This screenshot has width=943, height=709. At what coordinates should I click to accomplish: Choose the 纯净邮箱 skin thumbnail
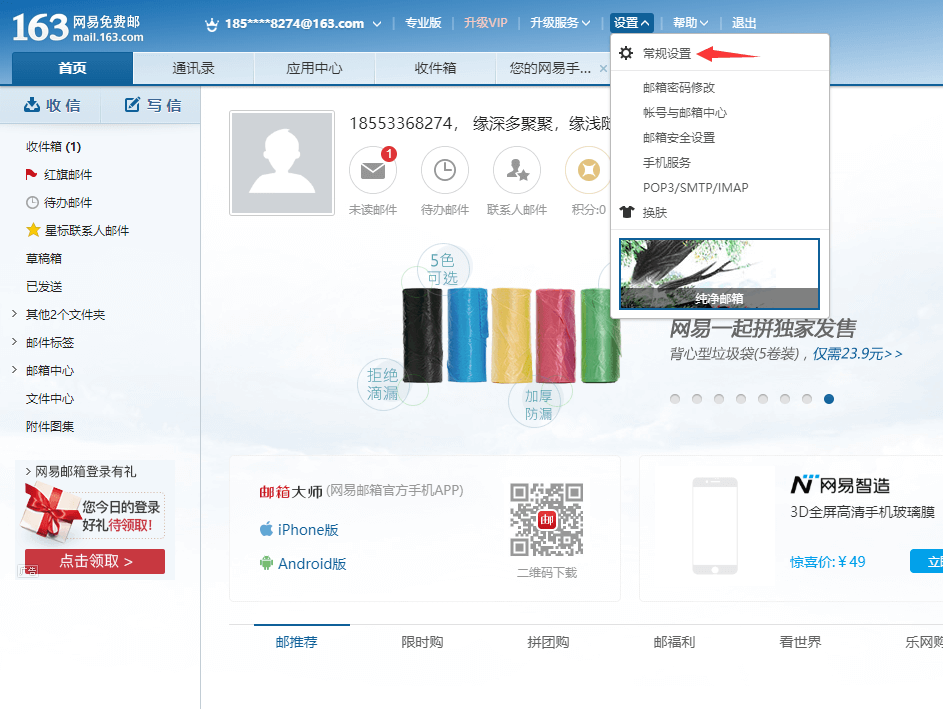(719, 273)
